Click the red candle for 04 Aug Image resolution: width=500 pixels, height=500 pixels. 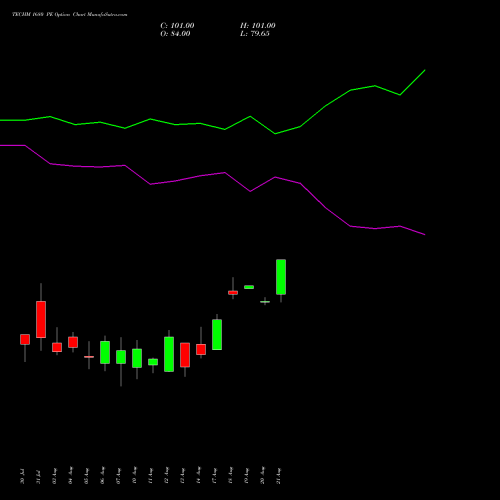[73, 342]
